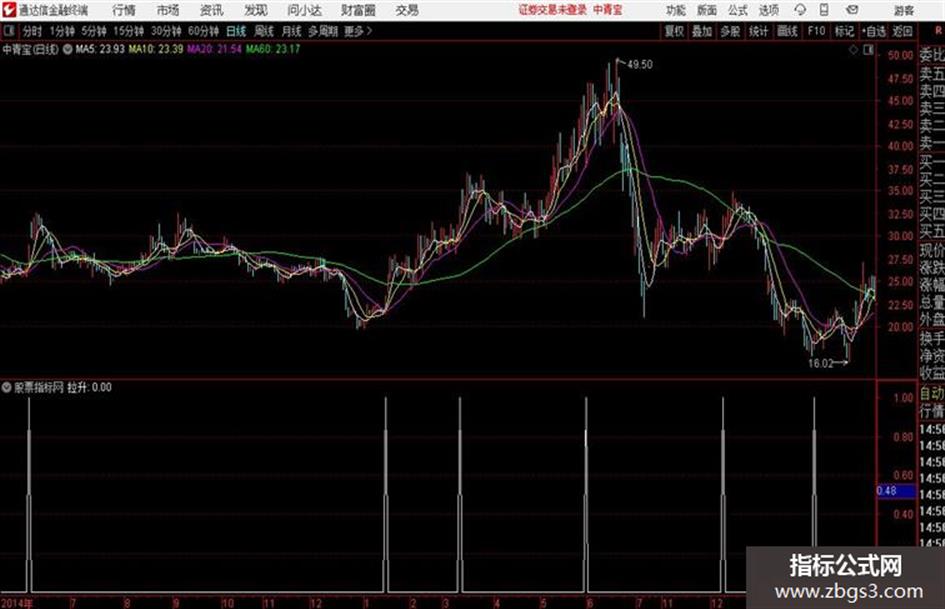
Task: Click the 统计 toolbar button
Action: click(x=759, y=31)
